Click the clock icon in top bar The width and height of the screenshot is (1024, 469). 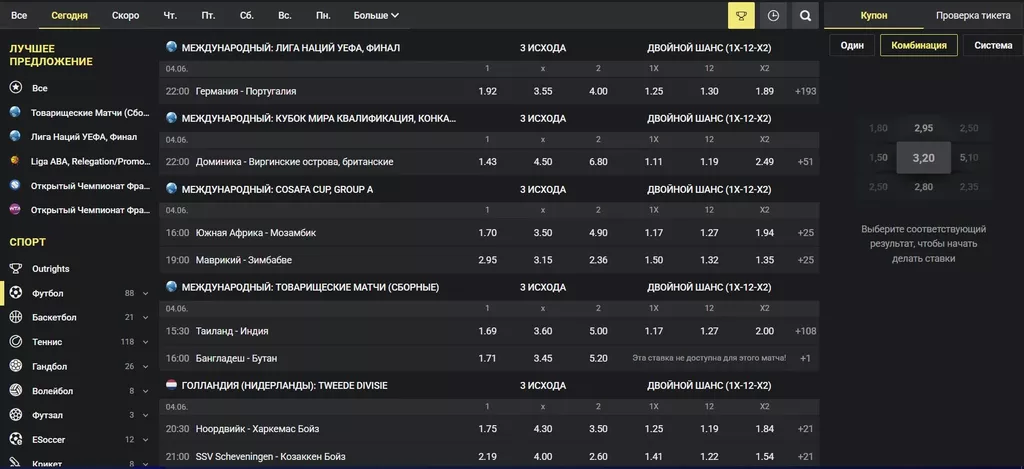(773, 15)
